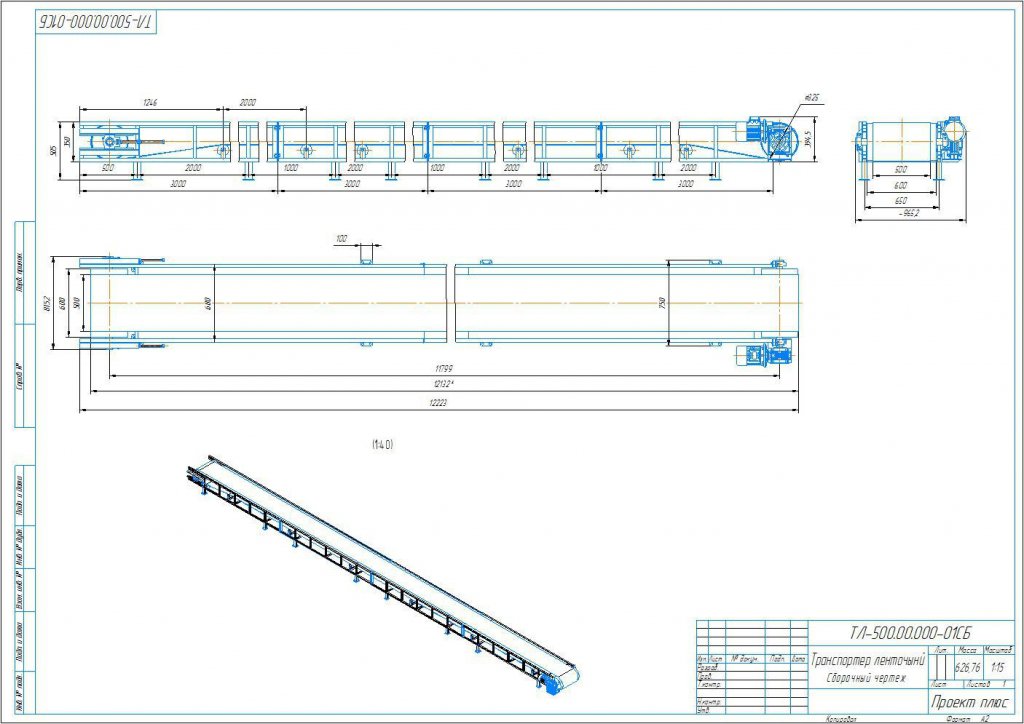Click the (1:40) scale label above isometric view
Viewport: 1024px width, 724px height.
point(382,444)
